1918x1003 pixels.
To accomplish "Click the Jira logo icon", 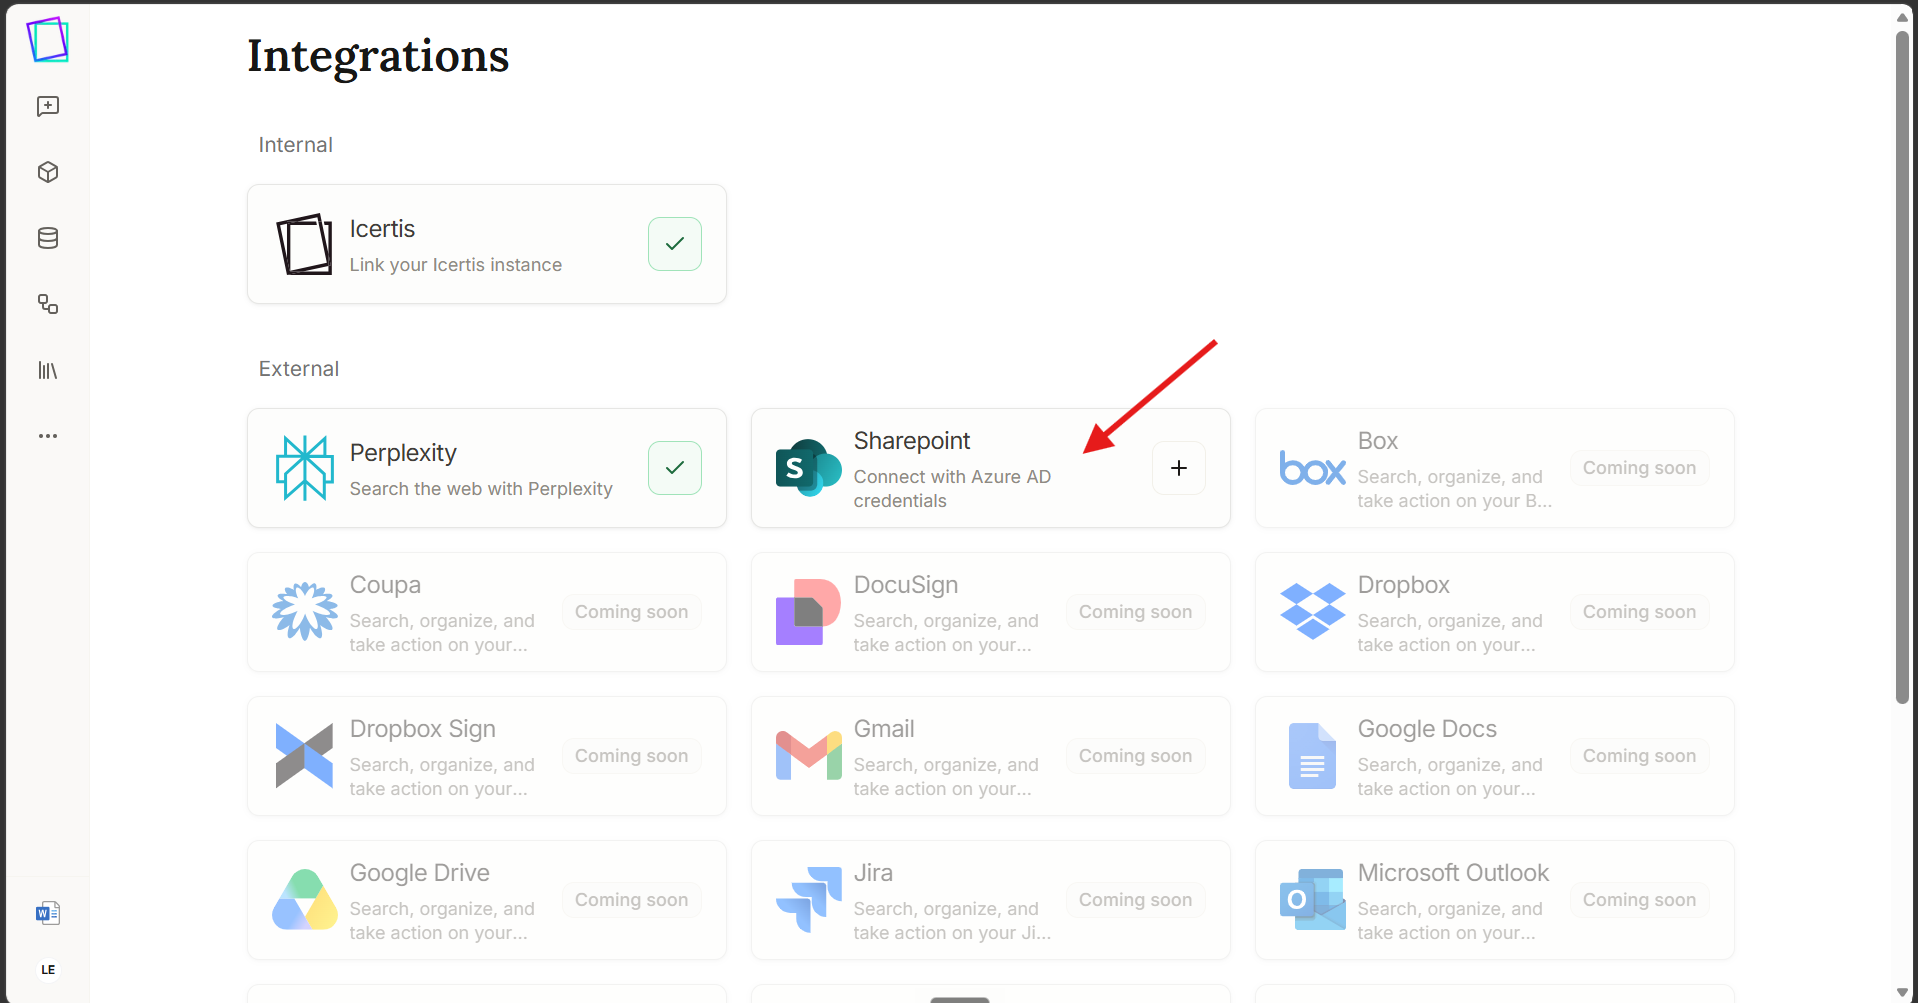I will point(808,900).
